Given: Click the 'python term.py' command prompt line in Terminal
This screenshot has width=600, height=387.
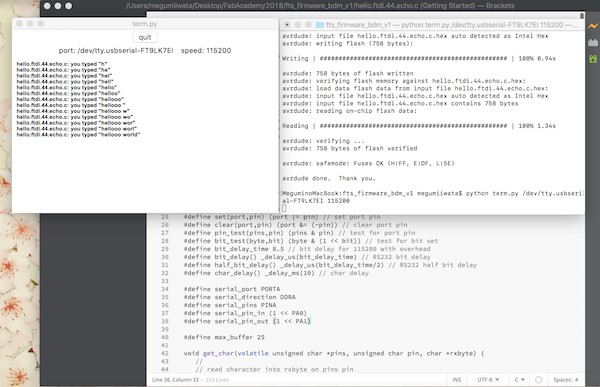Looking at the screenshot, I should pos(432,193).
